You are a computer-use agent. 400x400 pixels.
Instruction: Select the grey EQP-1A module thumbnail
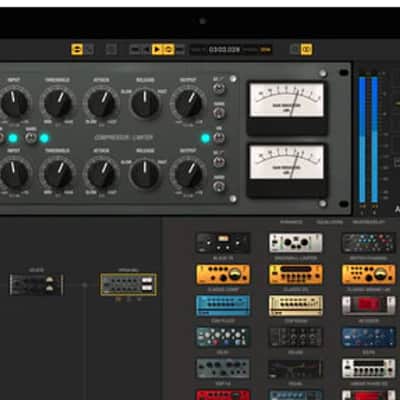pyautogui.click(x=223, y=369)
